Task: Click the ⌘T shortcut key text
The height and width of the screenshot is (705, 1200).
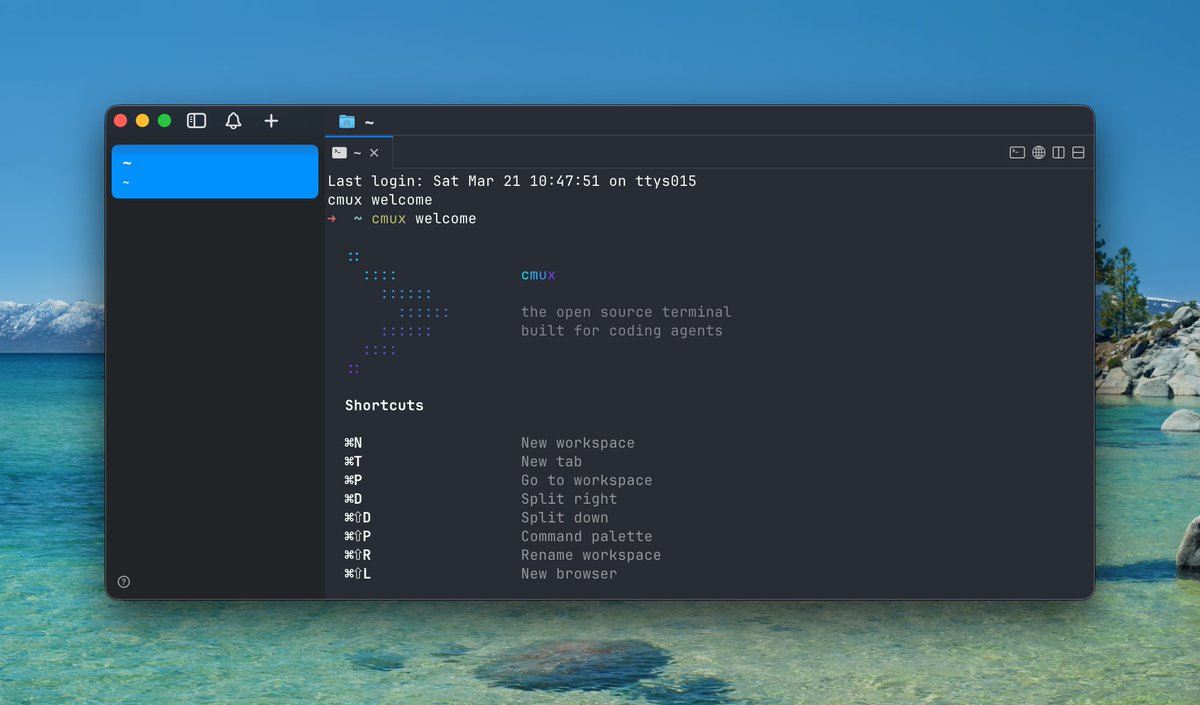Action: 353,462
